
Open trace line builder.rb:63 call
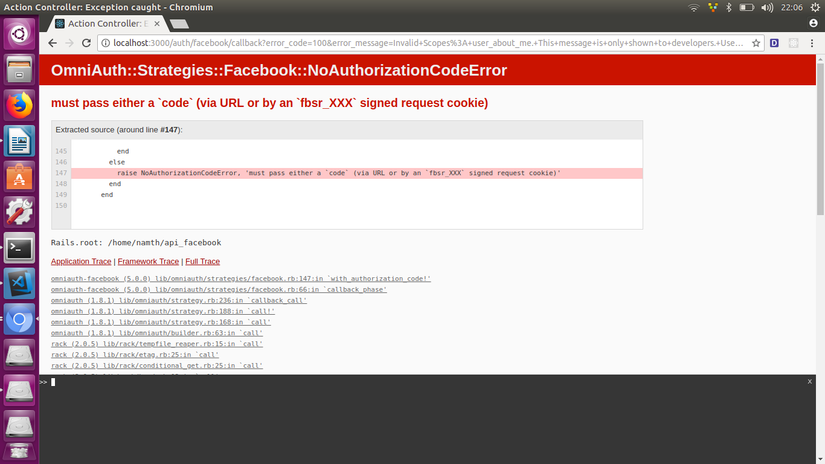(x=157, y=333)
